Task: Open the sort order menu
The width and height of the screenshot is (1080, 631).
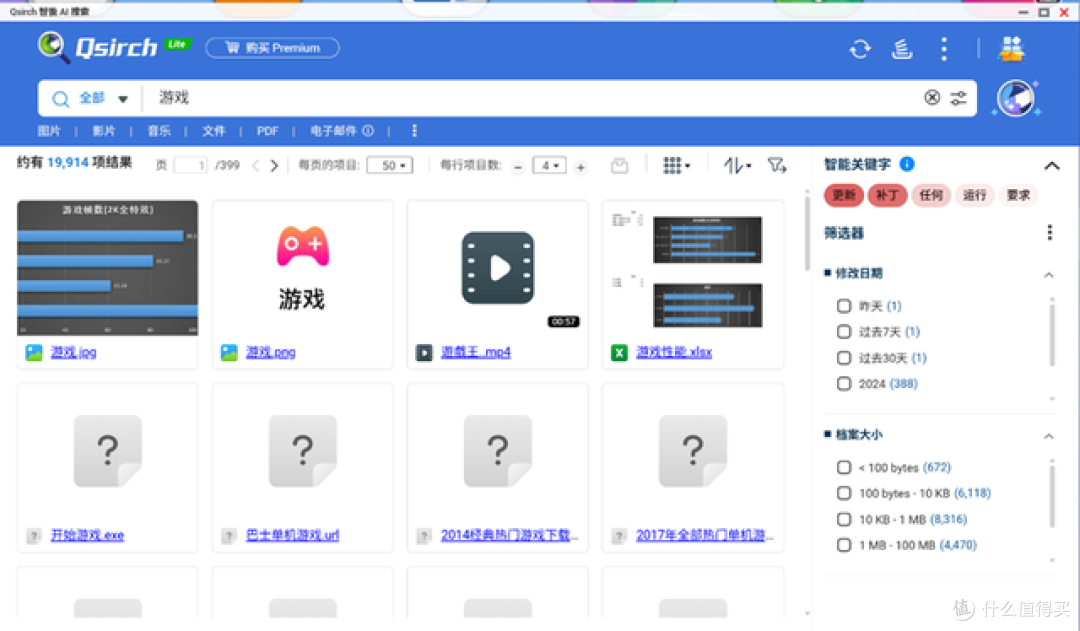Action: [737, 165]
